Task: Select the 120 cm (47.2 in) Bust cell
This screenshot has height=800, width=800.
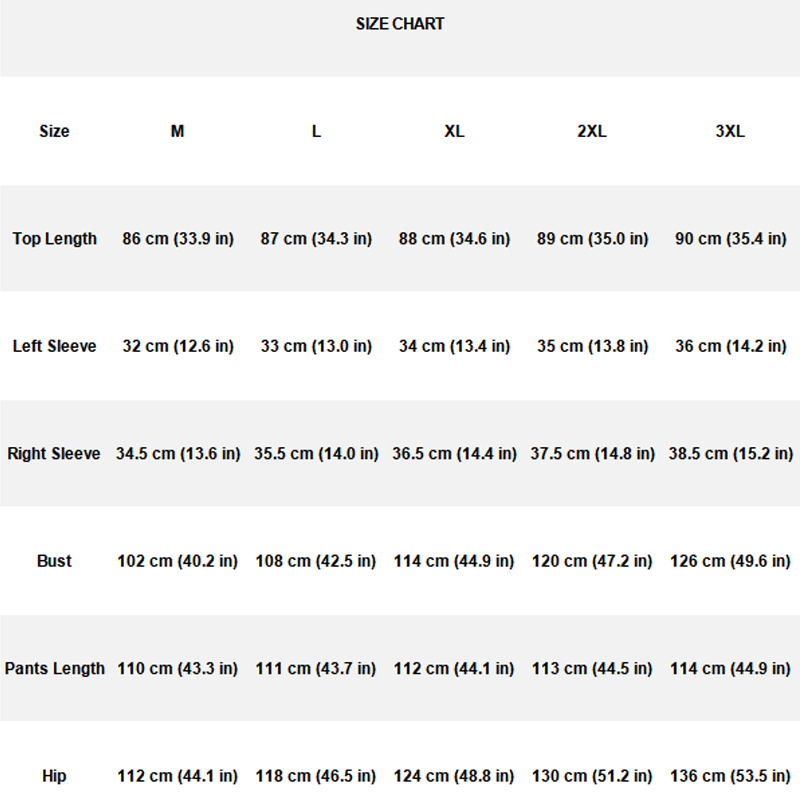Action: (592, 561)
